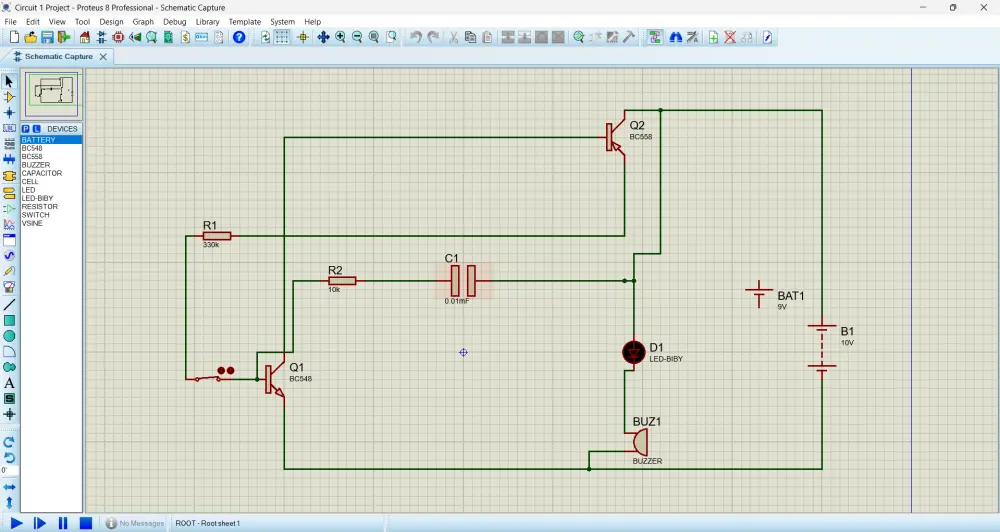The width and height of the screenshot is (1000, 532).
Task: Open the Graph menu
Action: coord(143,22)
